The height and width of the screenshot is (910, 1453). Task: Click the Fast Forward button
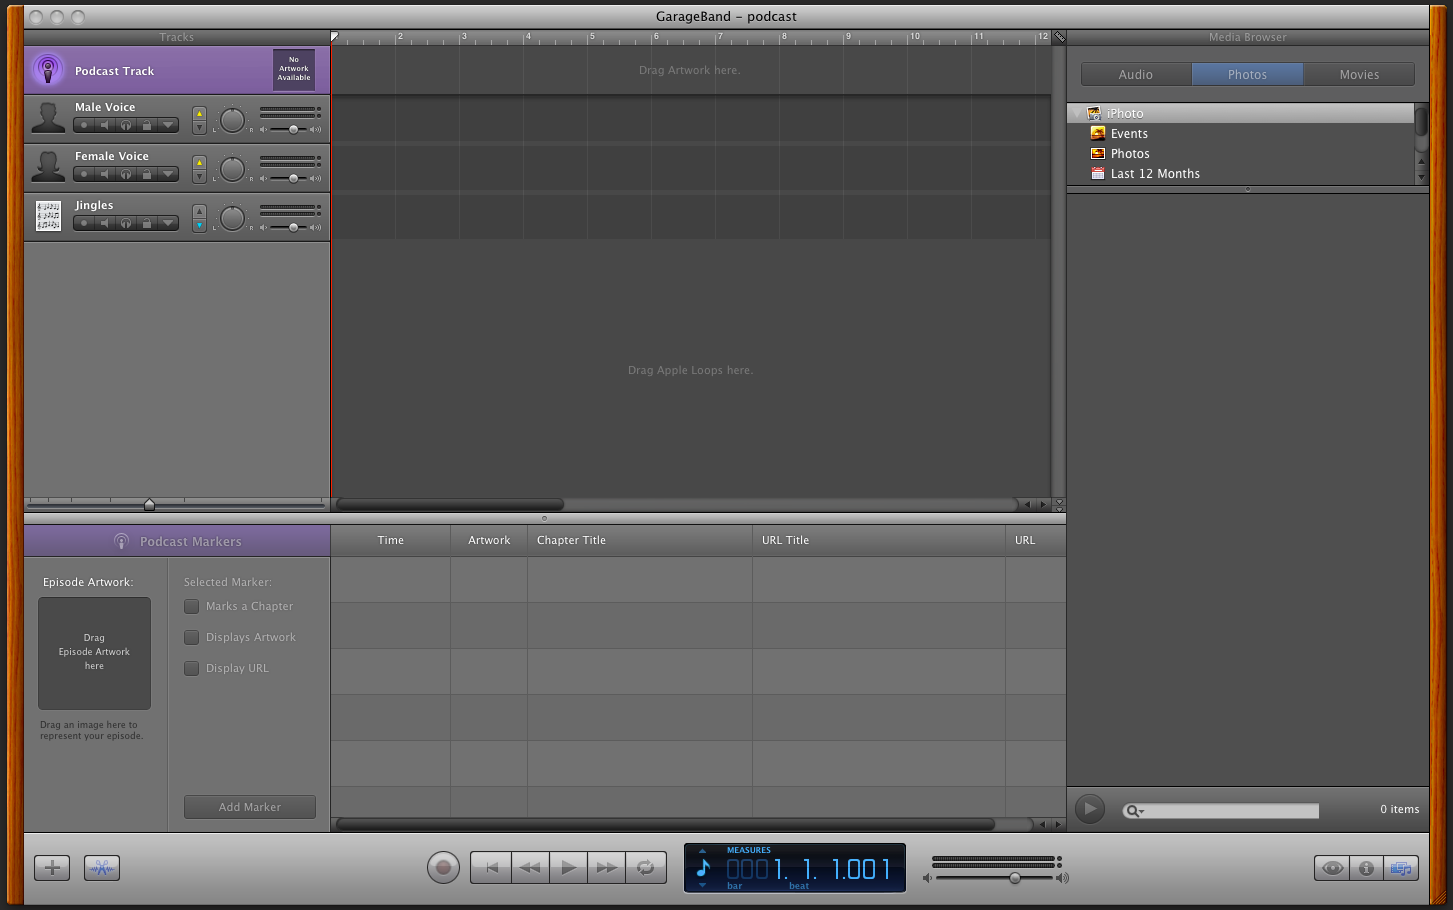(606, 867)
